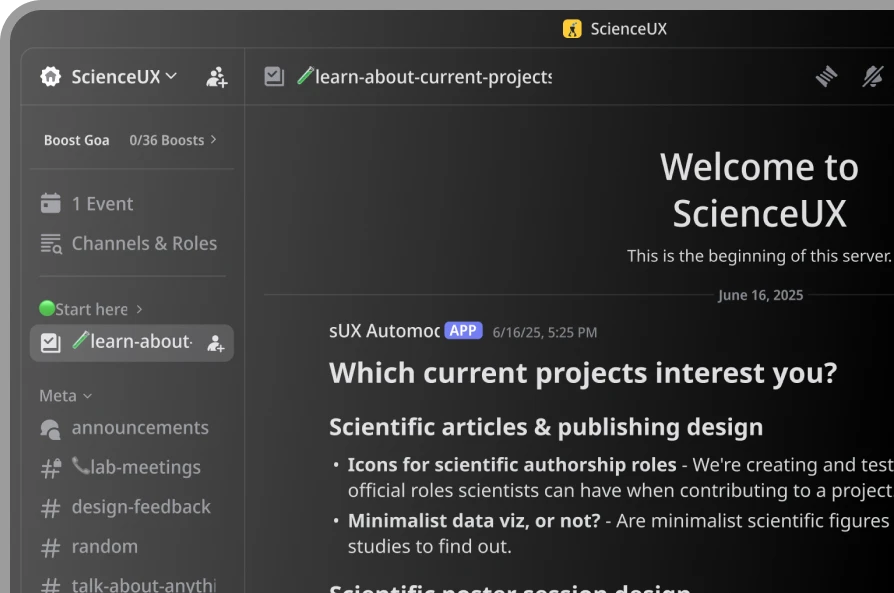The height and width of the screenshot is (593, 894).
Task: Click the ScienceUX server flower icon
Action: (x=51, y=76)
